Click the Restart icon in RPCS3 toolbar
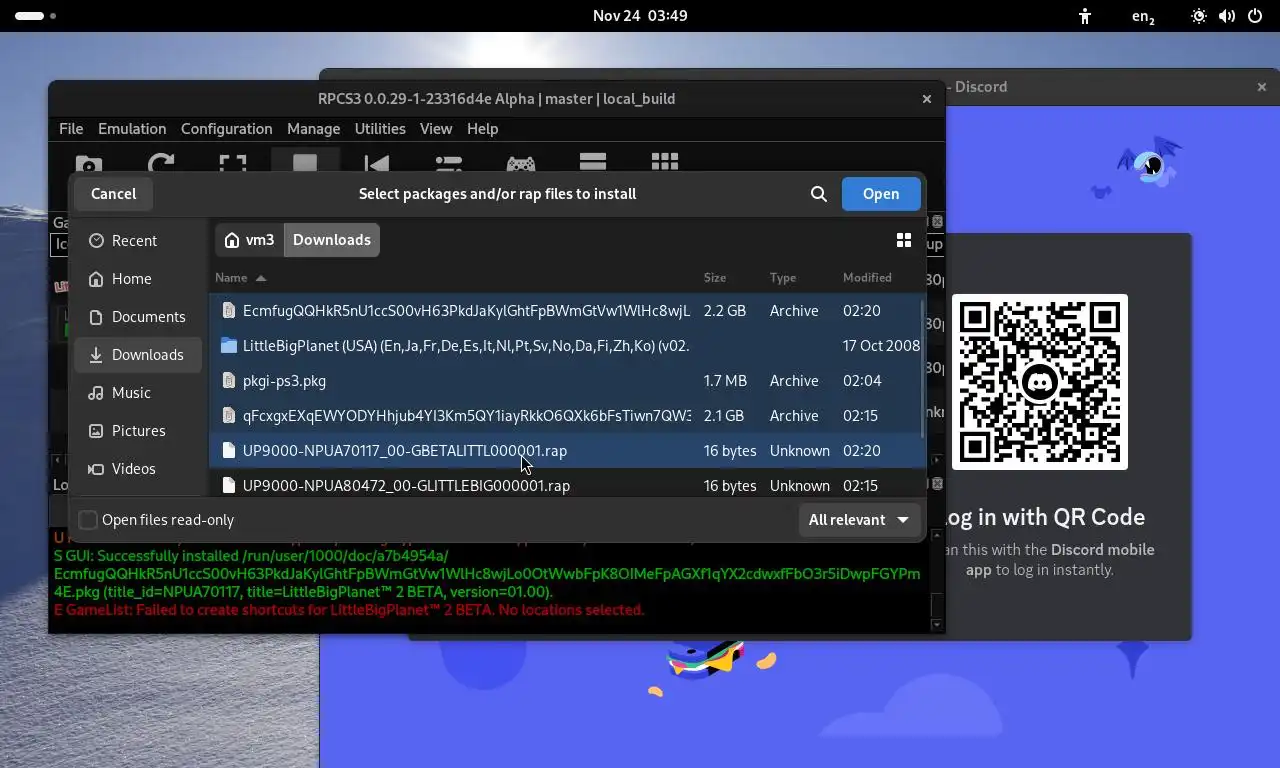Image resolution: width=1280 pixels, height=768 pixels. [x=376, y=164]
